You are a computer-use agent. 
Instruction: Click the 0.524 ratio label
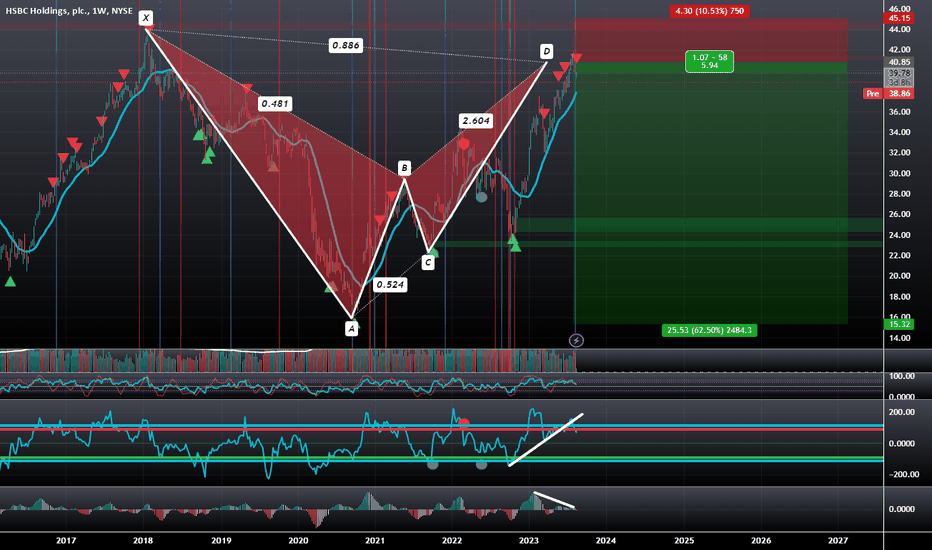coord(390,284)
